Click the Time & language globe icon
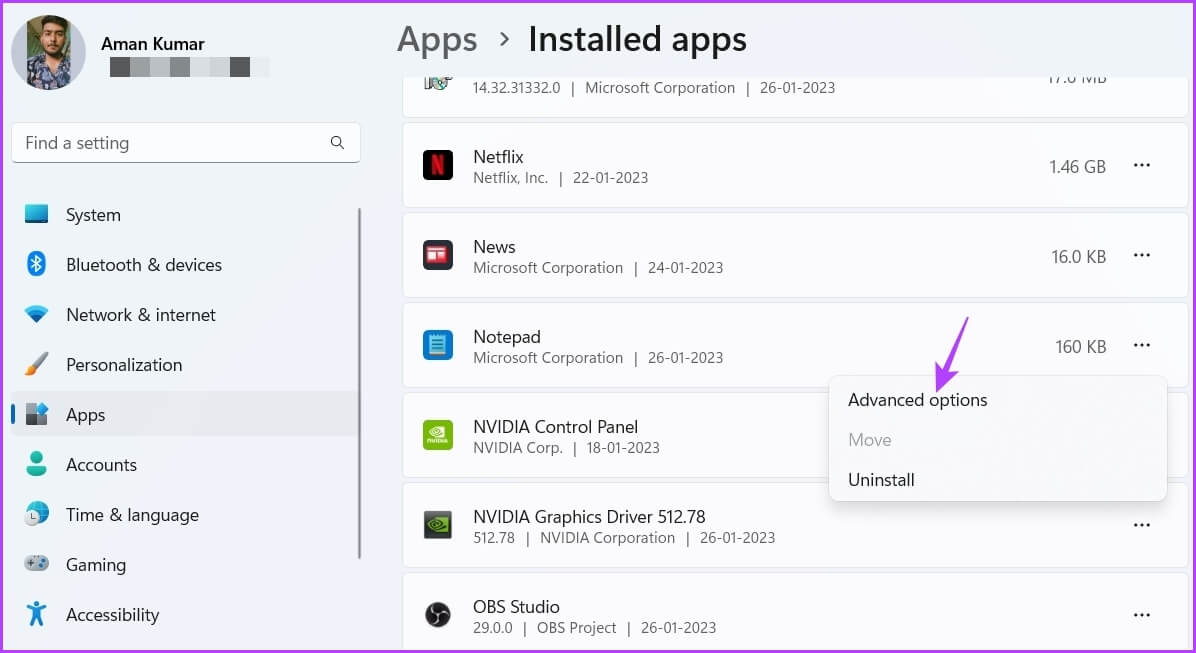This screenshot has height=653, width=1196. [x=37, y=514]
